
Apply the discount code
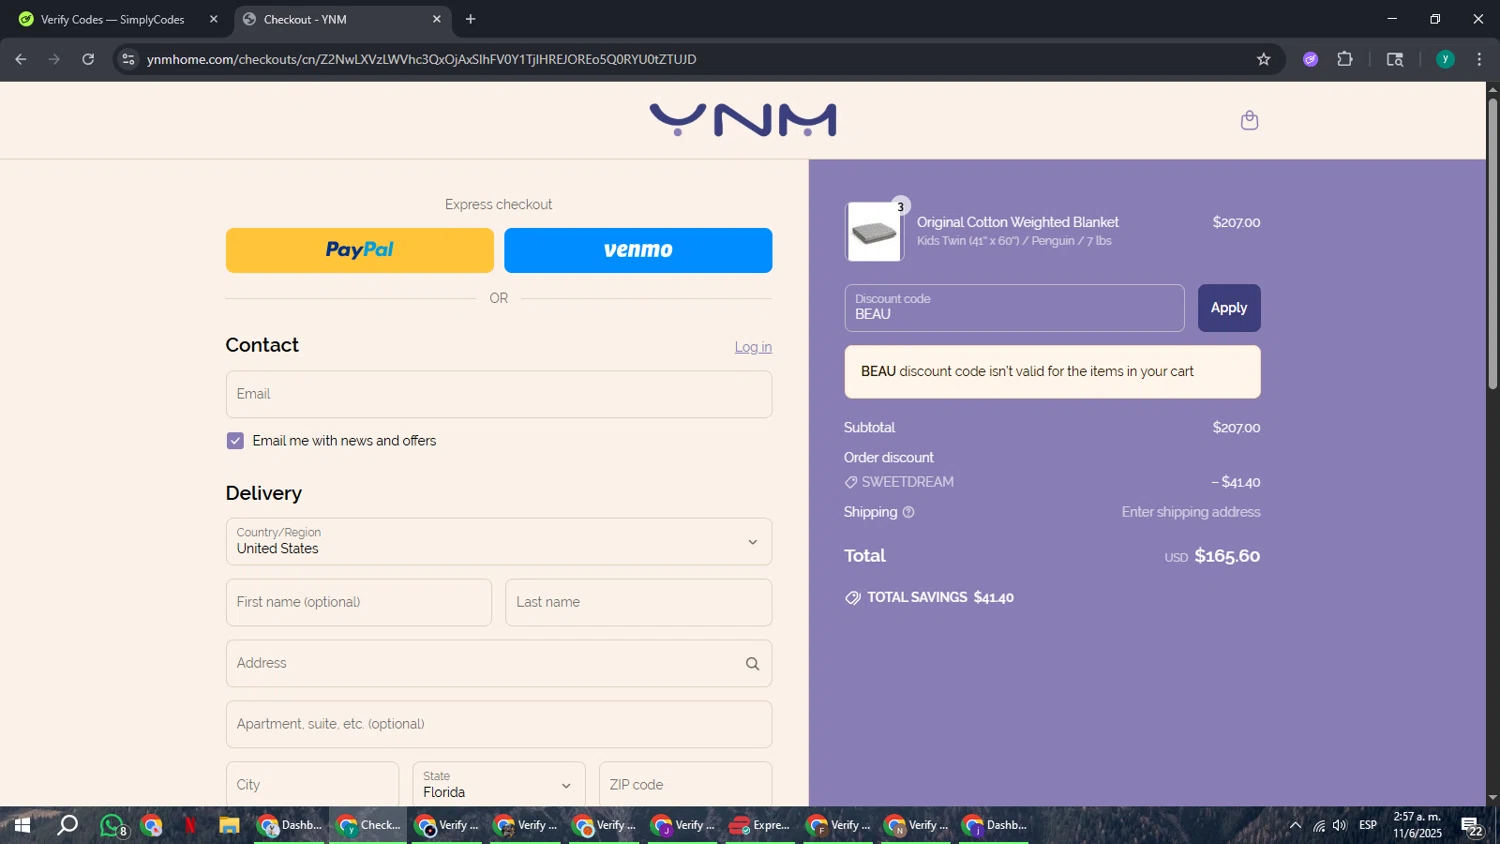click(x=1229, y=308)
